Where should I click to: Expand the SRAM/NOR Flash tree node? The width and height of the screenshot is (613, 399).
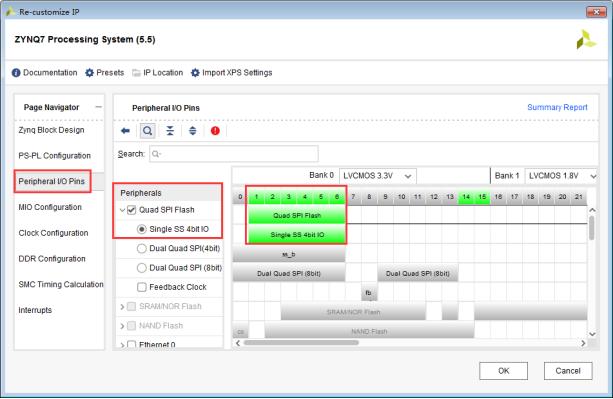(122, 307)
